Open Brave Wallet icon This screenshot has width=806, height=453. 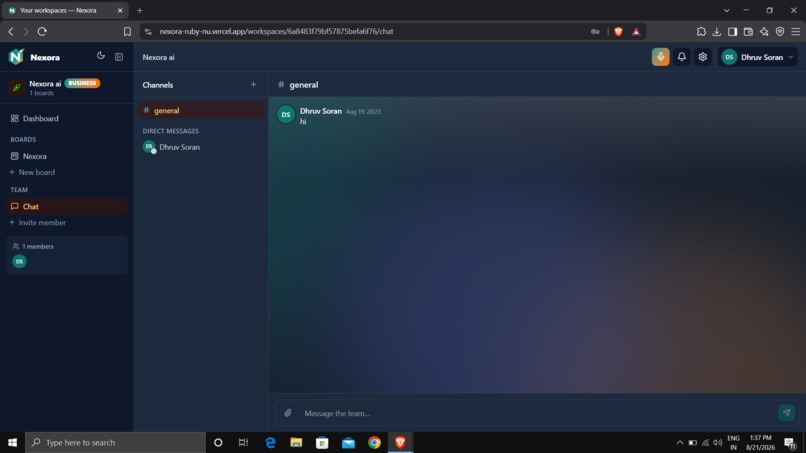[x=748, y=31]
